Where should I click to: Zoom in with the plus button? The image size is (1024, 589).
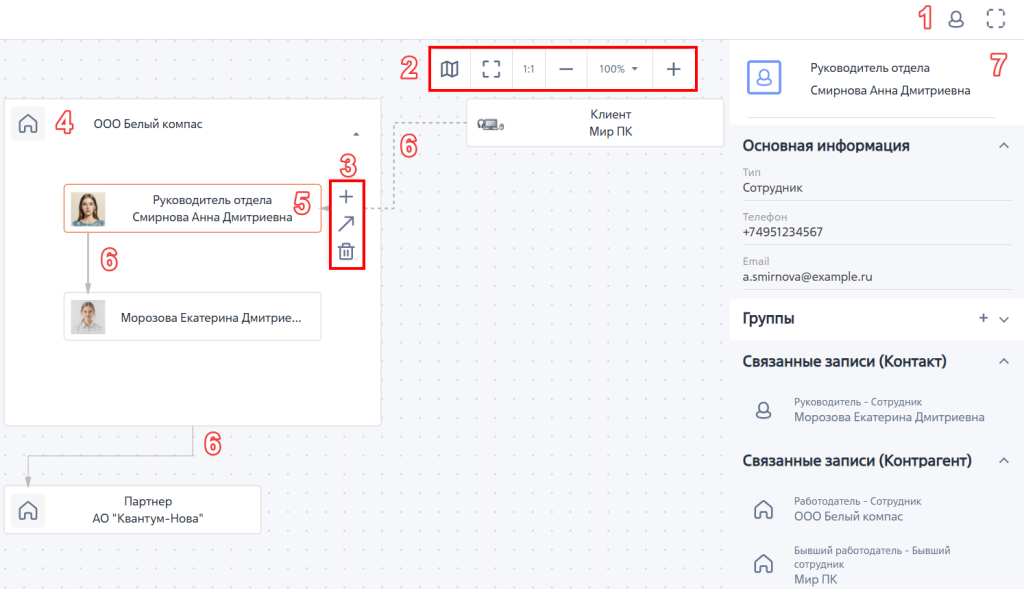point(673,69)
